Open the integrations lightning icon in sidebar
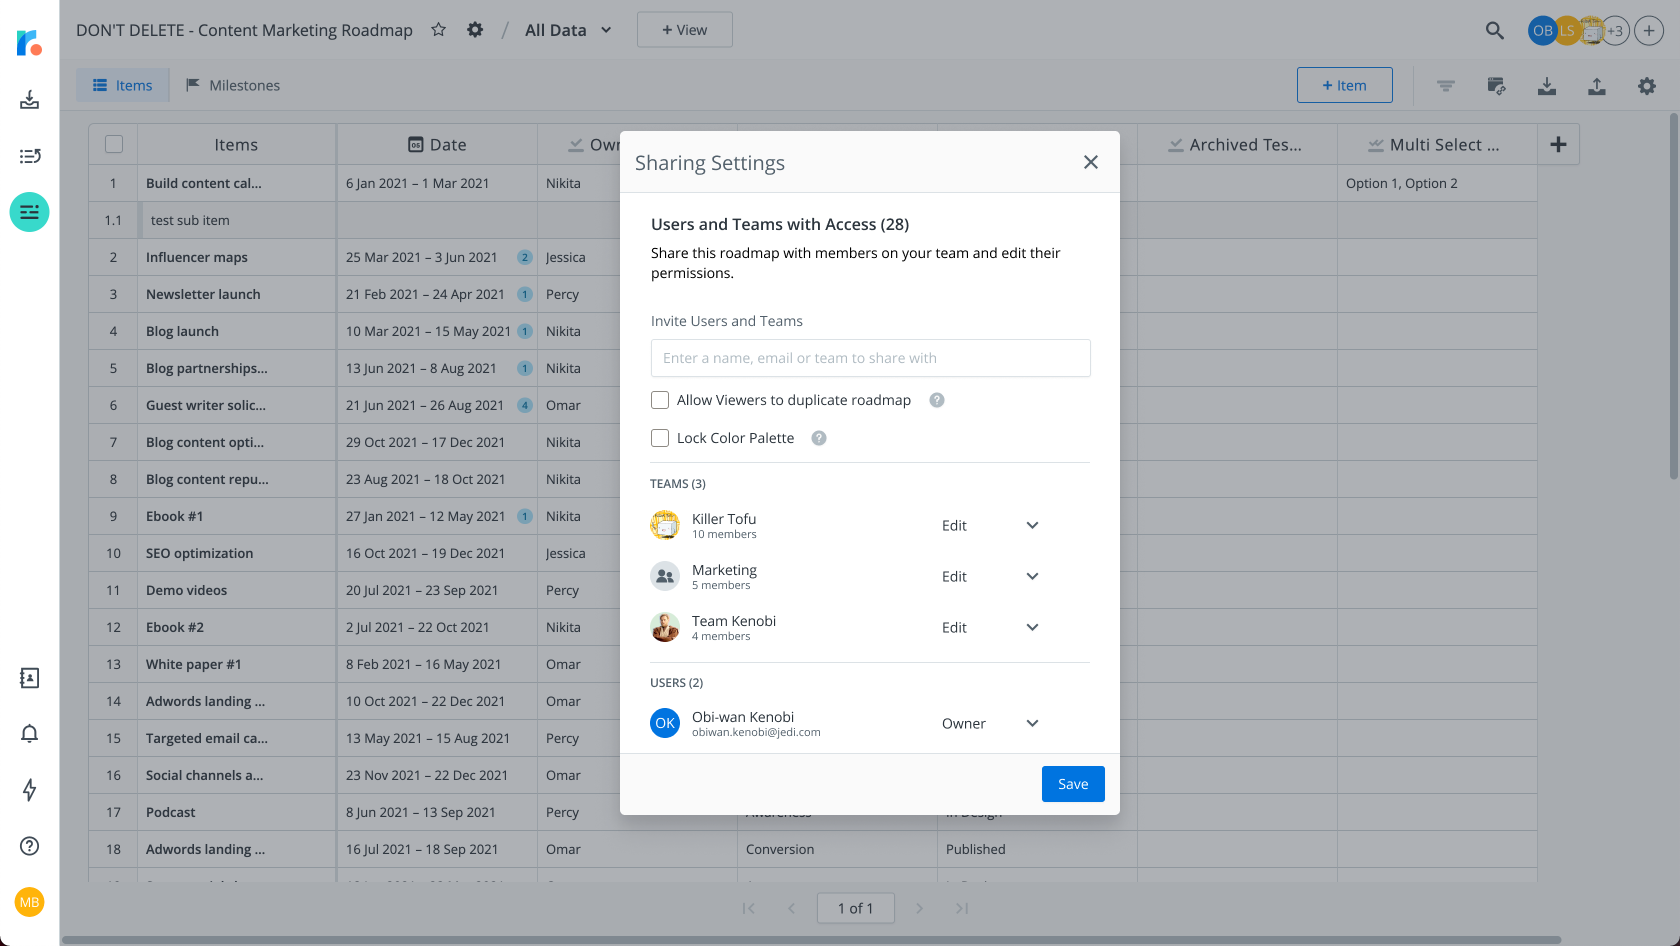This screenshot has width=1680, height=946. pyautogui.click(x=29, y=790)
